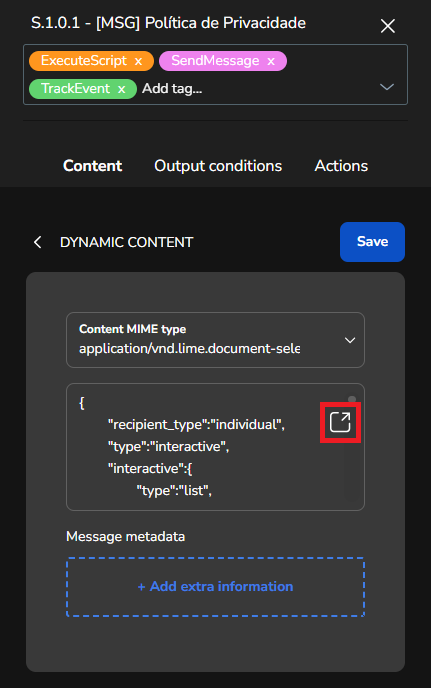Viewport: 431px width, 688px height.
Task: Select the TrackEvent tag label
Action: [75, 89]
